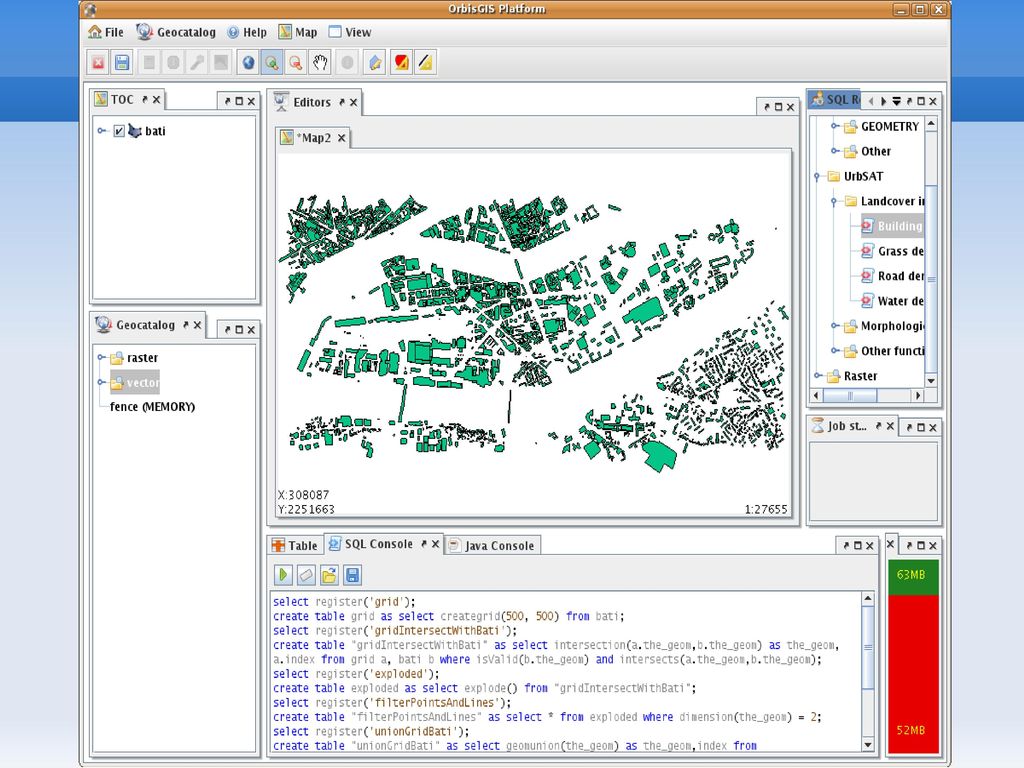Screen dimensions: 1024x768
Task: Toggle the bati layer visibility checkbox
Action: click(119, 131)
